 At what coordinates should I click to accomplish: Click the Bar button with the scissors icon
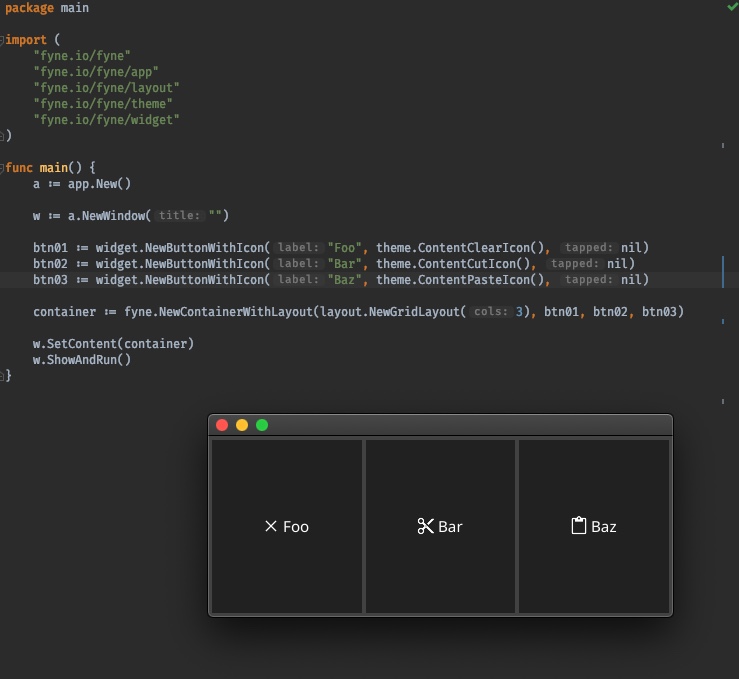tap(440, 526)
